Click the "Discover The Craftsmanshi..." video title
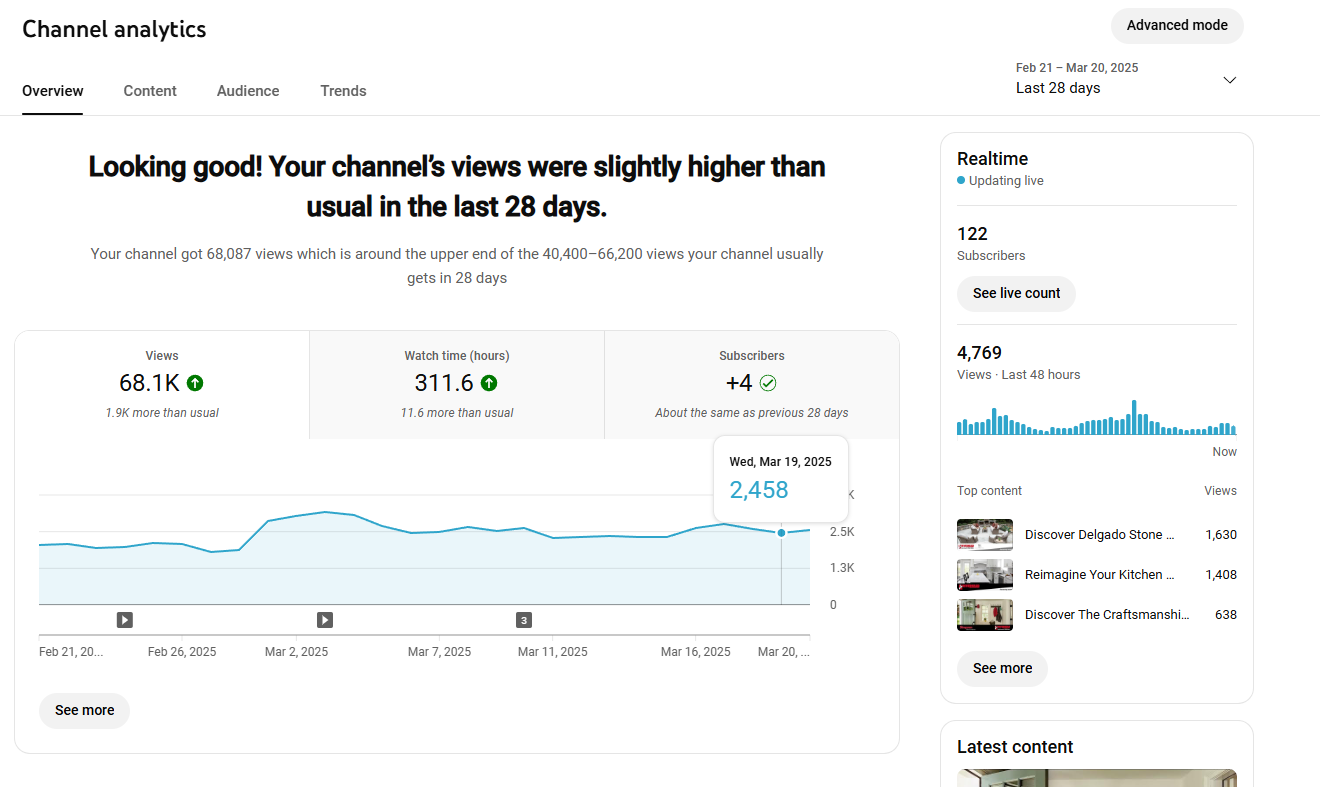The height and width of the screenshot is (787, 1320). tap(1108, 615)
